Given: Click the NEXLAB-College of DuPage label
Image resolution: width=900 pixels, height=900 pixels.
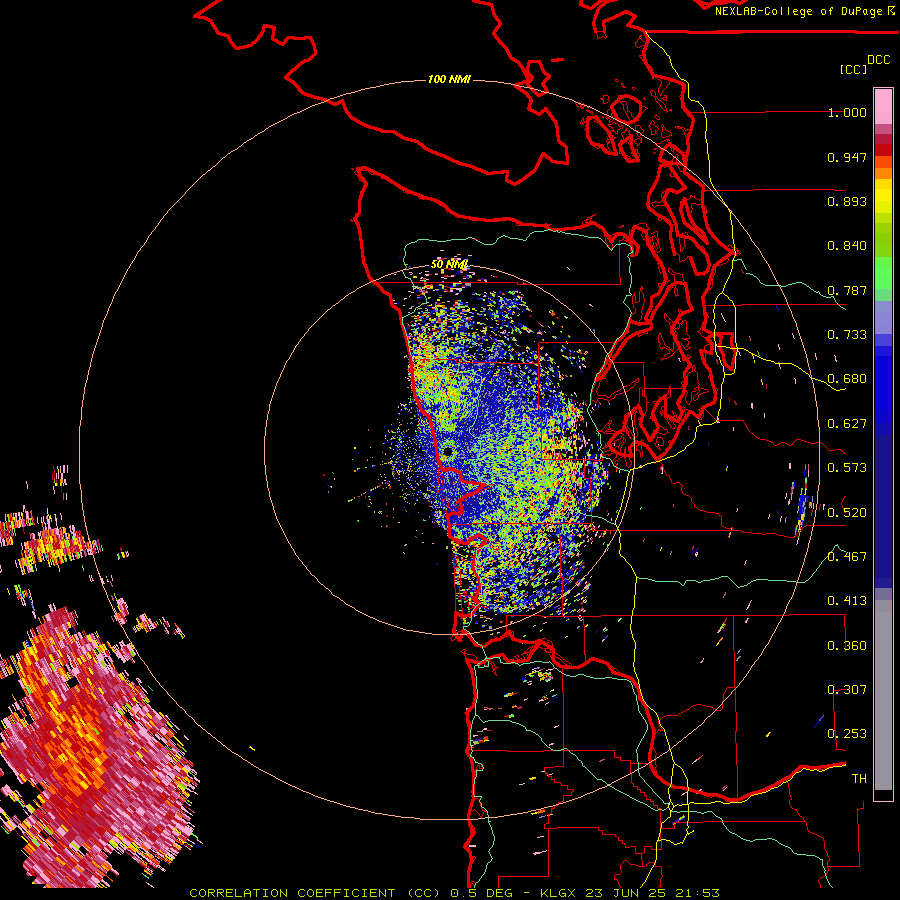Looking at the screenshot, I should [798, 11].
